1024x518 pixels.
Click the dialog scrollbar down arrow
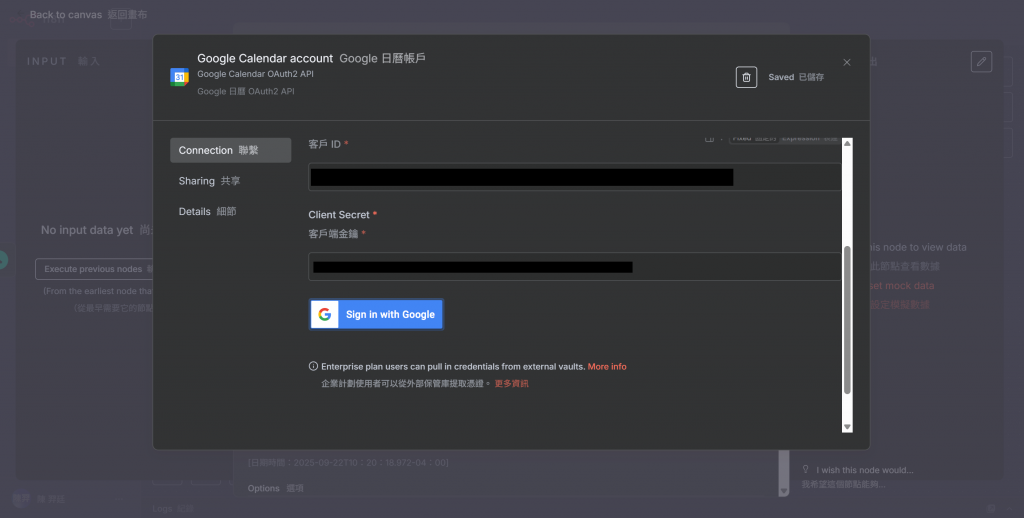(x=847, y=427)
